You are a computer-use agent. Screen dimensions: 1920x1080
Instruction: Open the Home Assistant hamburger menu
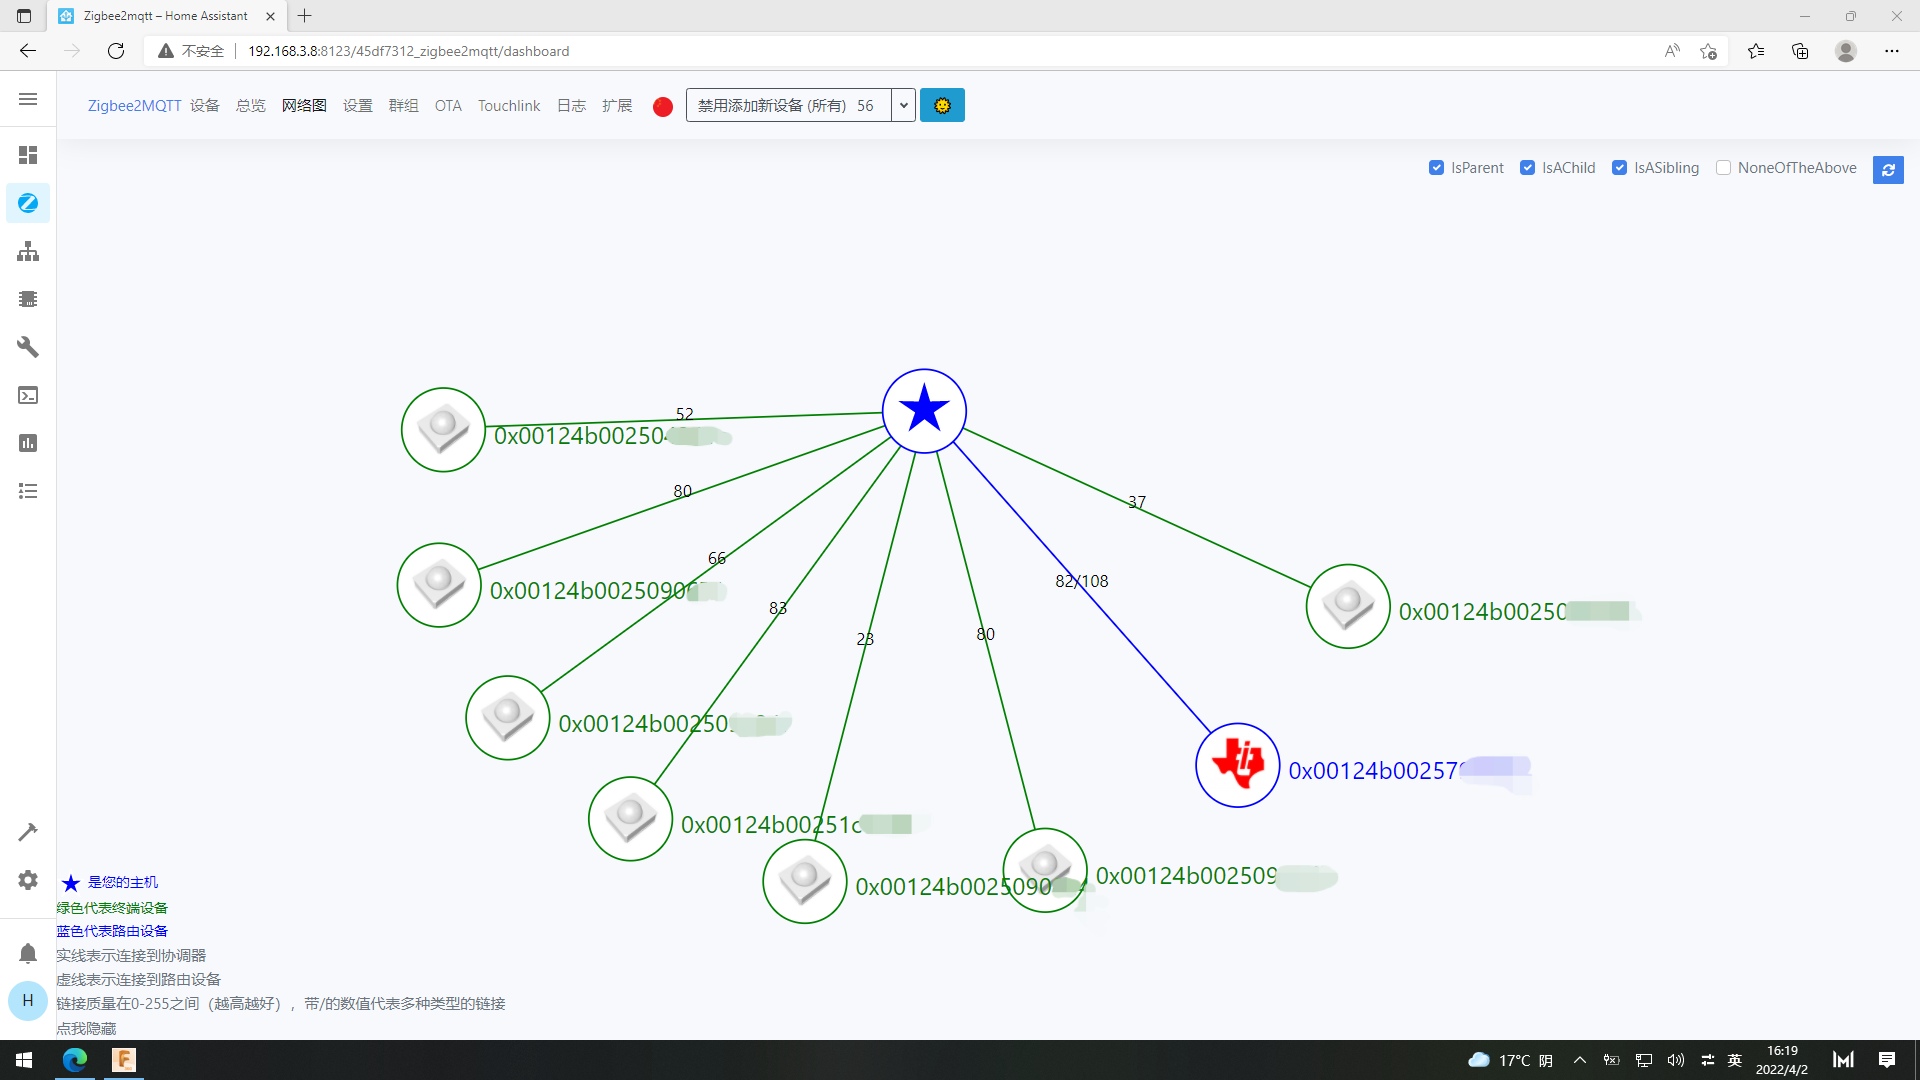28,99
